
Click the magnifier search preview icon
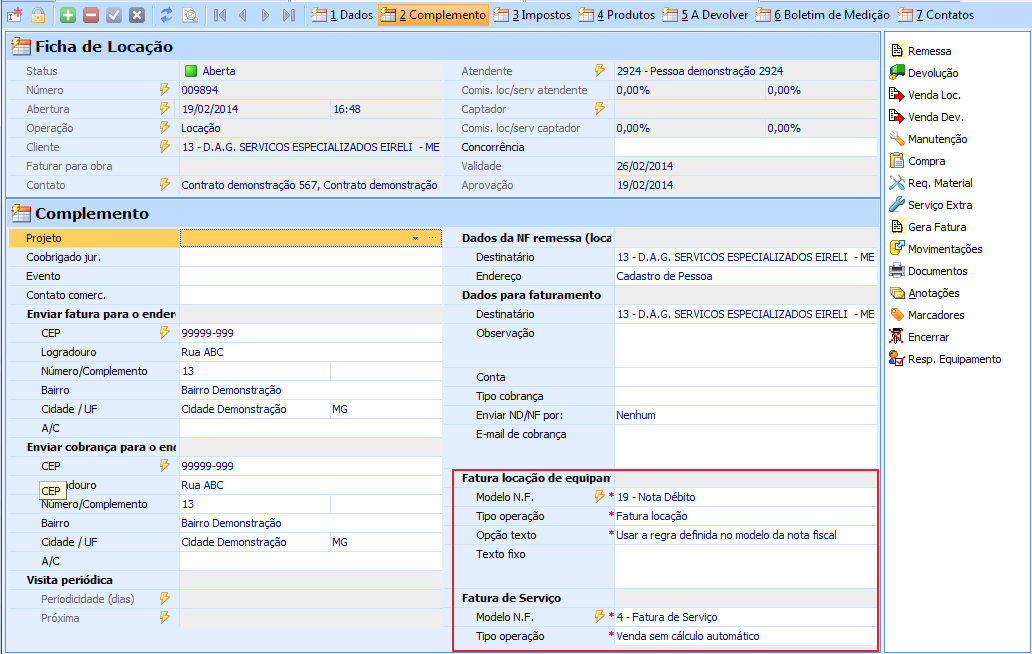pyautogui.click(x=190, y=14)
